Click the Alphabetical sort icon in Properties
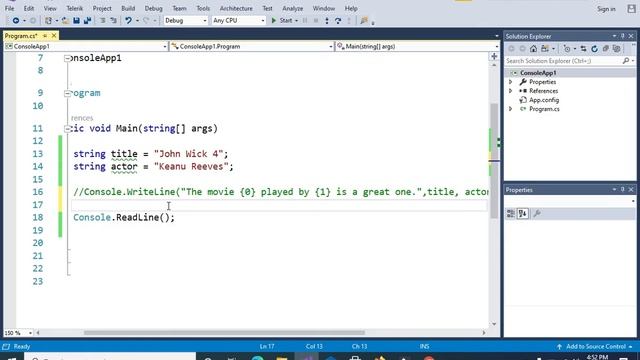640x360 pixels. tap(522, 213)
